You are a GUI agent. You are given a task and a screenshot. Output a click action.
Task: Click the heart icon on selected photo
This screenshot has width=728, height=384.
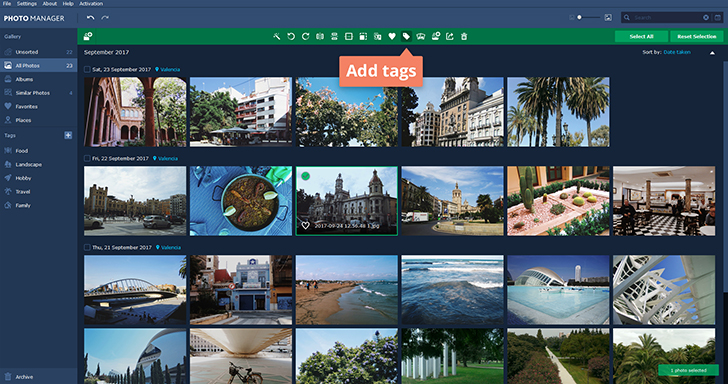306,226
